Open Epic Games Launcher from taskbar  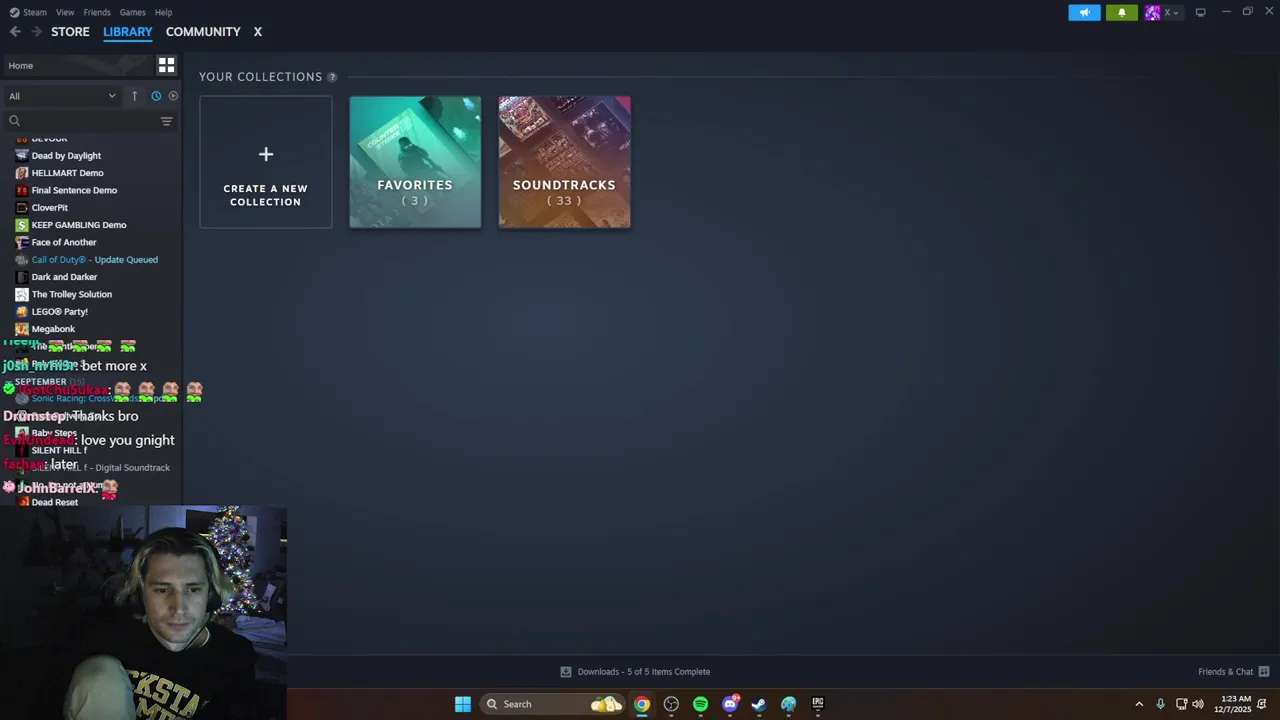point(818,704)
